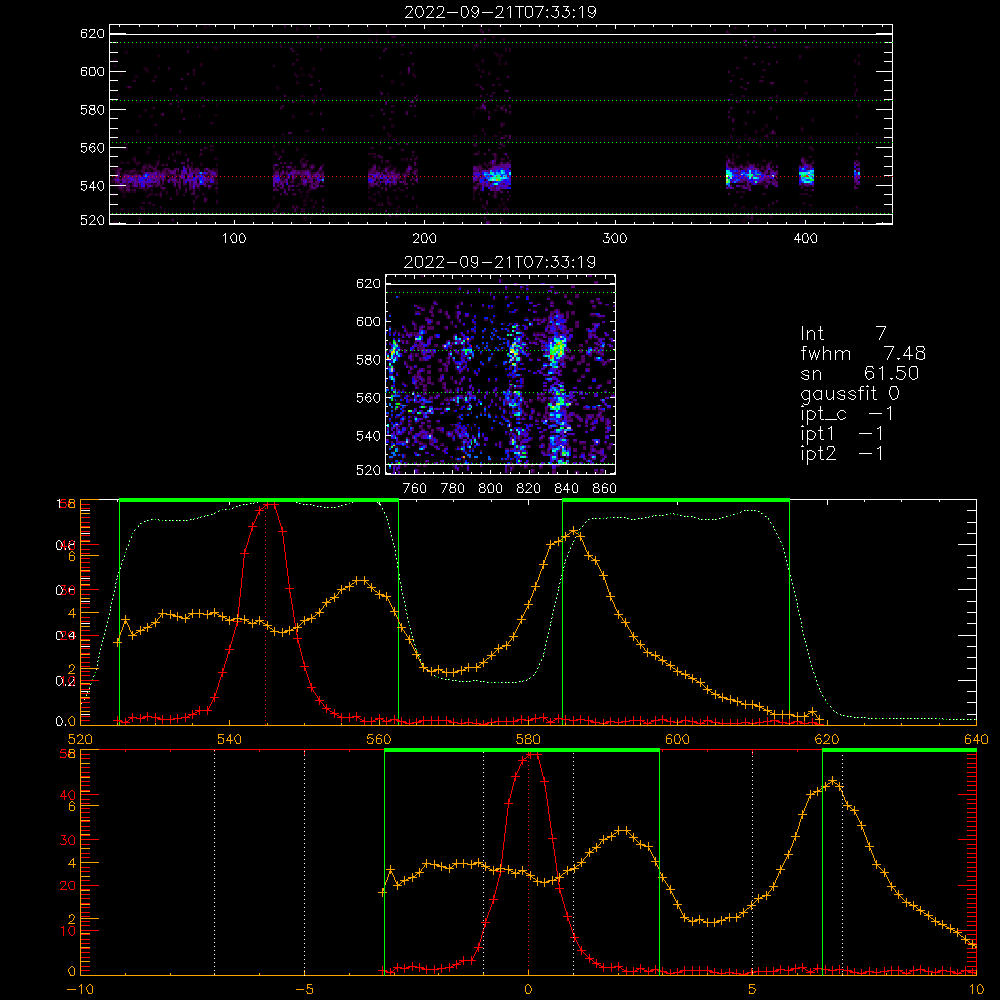This screenshot has height=1000, width=1000.
Task: Click the red peak apex in bottom plot
Action: [533, 754]
